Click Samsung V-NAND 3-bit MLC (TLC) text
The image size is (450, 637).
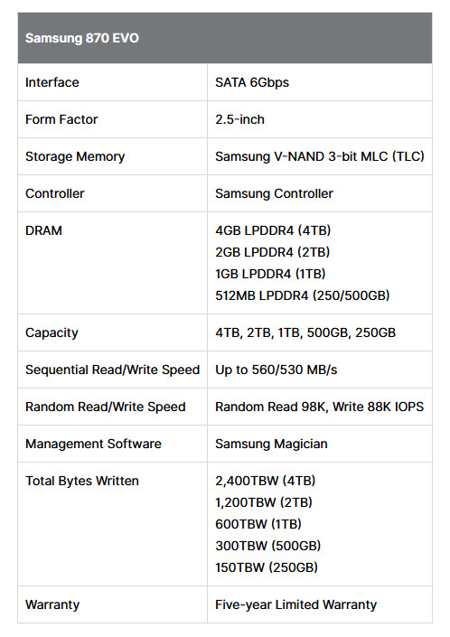pyautogui.click(x=320, y=157)
